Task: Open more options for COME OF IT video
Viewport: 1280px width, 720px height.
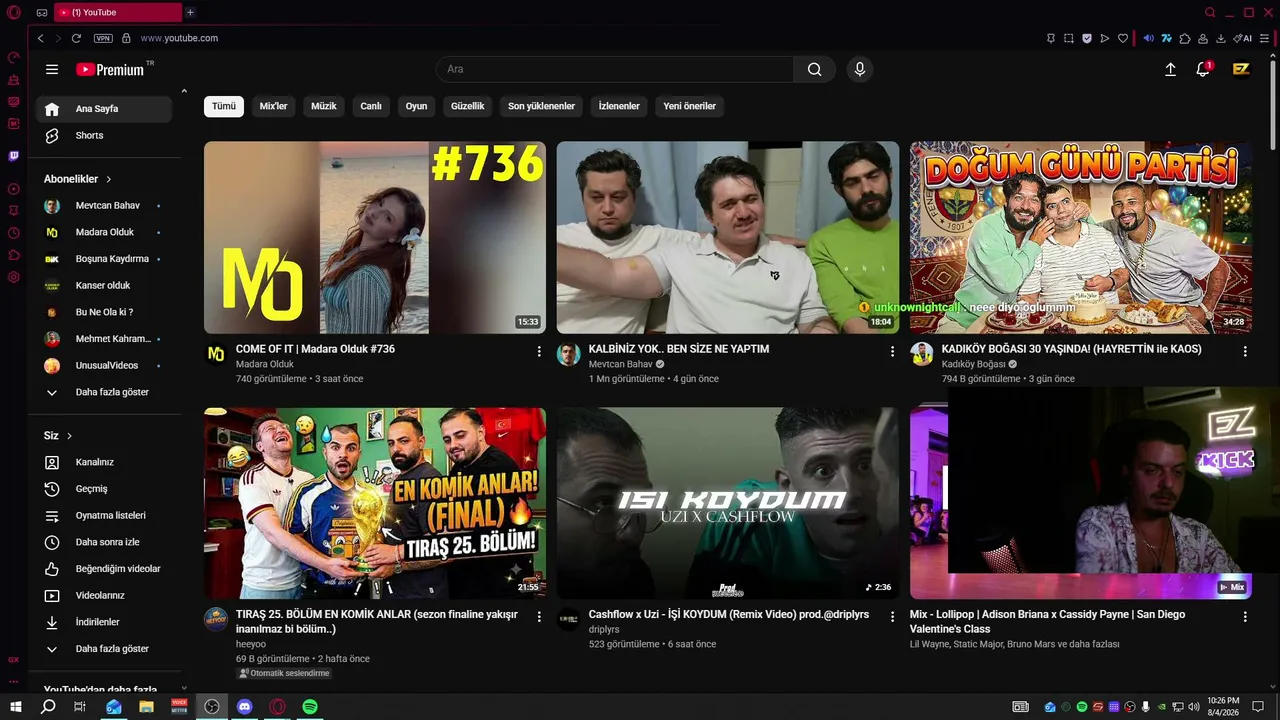Action: pos(539,351)
